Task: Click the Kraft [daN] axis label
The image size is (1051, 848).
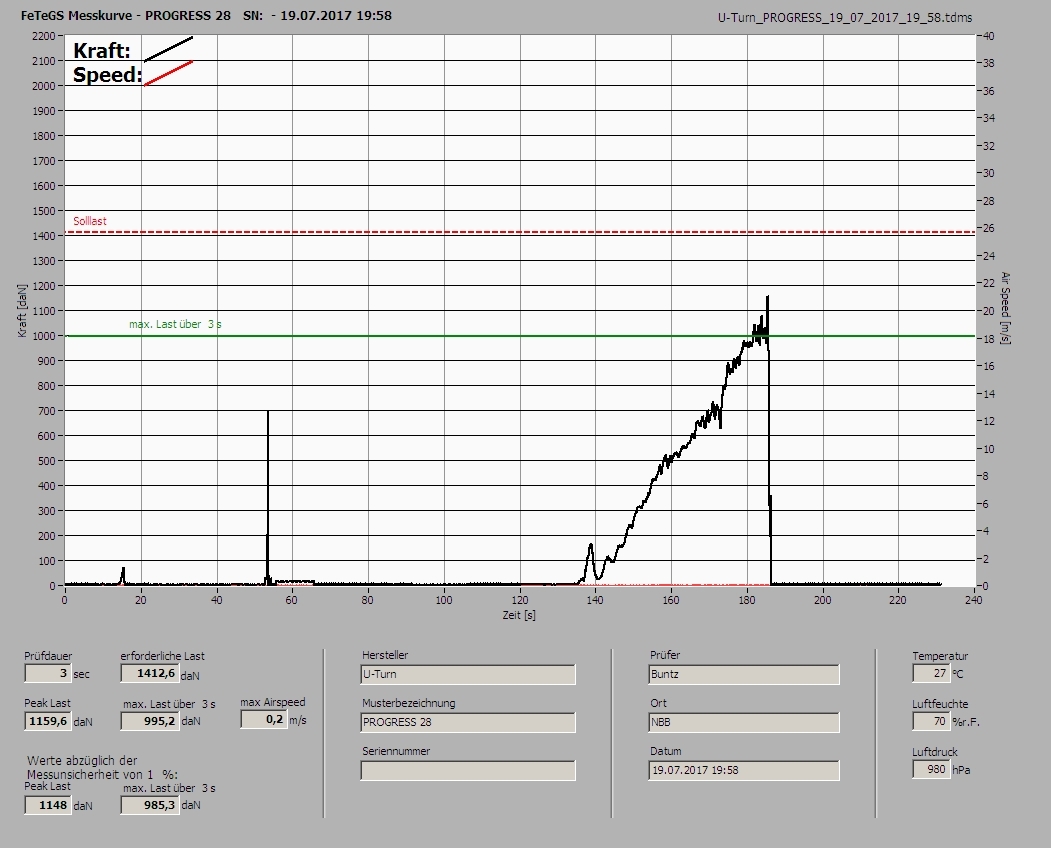Action: (x=23, y=310)
